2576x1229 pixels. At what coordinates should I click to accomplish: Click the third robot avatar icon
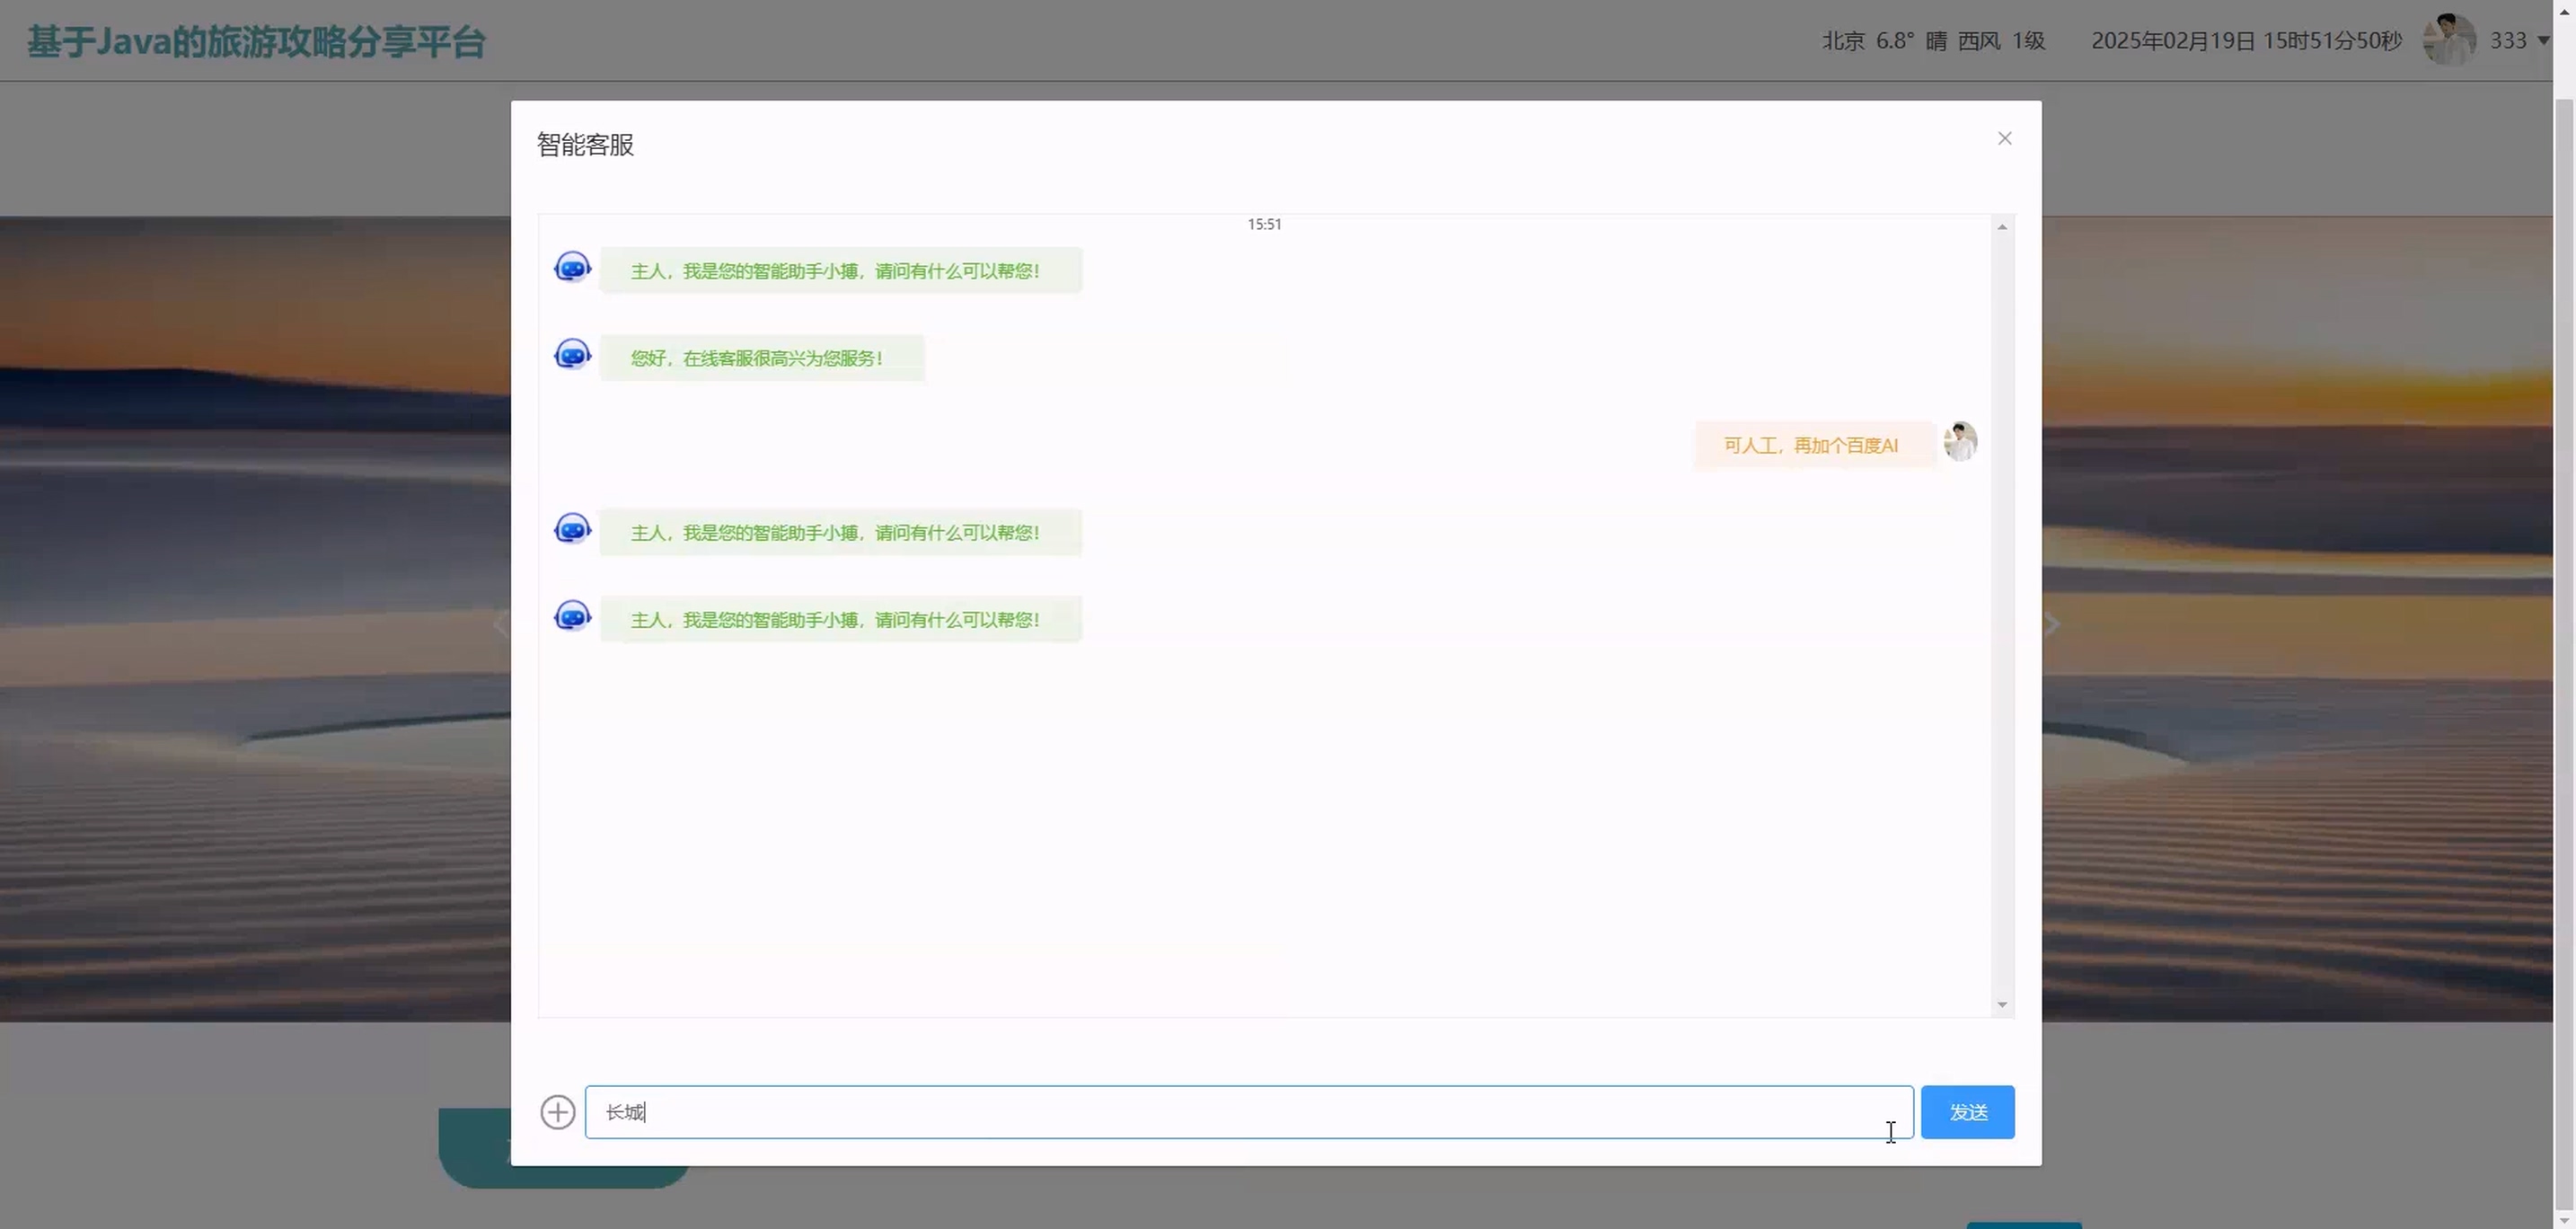(572, 529)
